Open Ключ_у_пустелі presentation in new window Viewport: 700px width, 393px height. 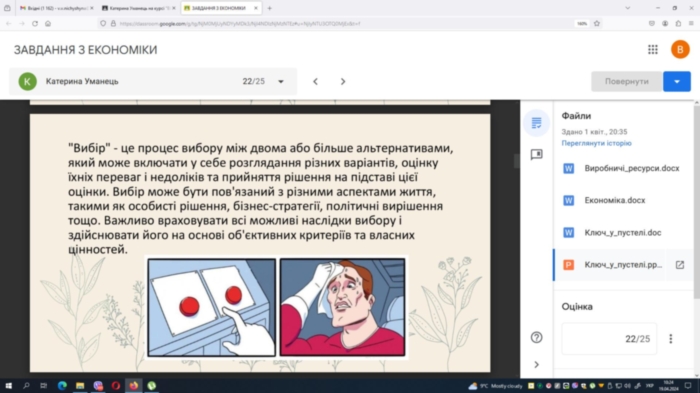pos(679,265)
